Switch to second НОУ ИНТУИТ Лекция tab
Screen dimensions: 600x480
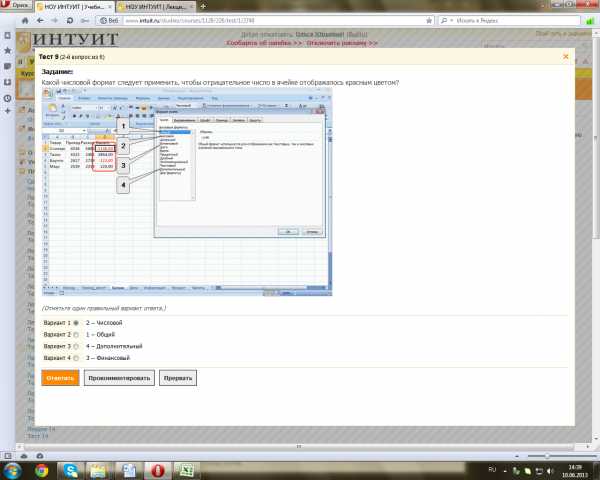point(156,7)
